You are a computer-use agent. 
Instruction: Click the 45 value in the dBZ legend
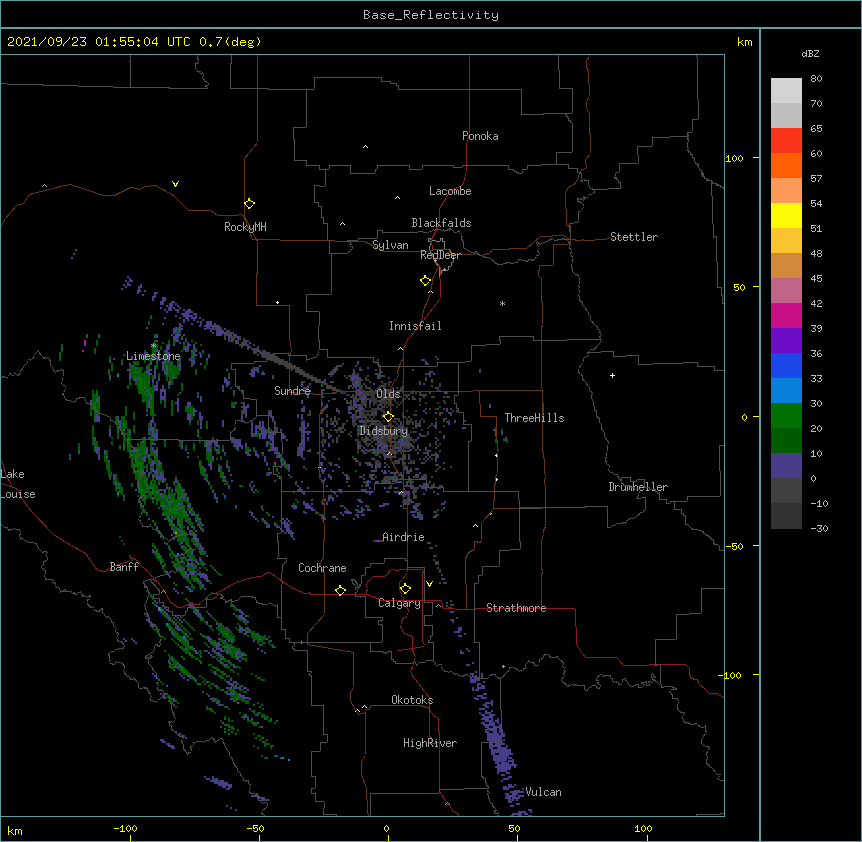(816, 279)
